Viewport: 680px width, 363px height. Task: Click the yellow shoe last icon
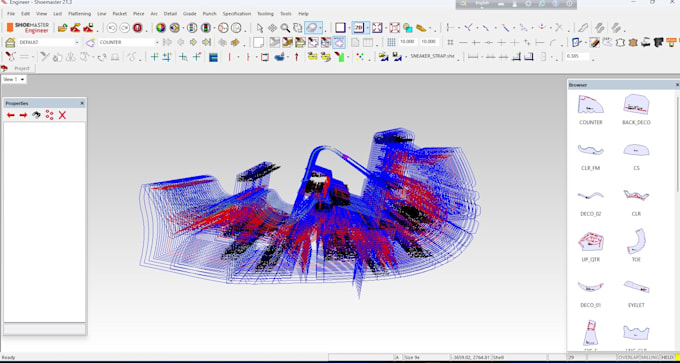click(421, 28)
